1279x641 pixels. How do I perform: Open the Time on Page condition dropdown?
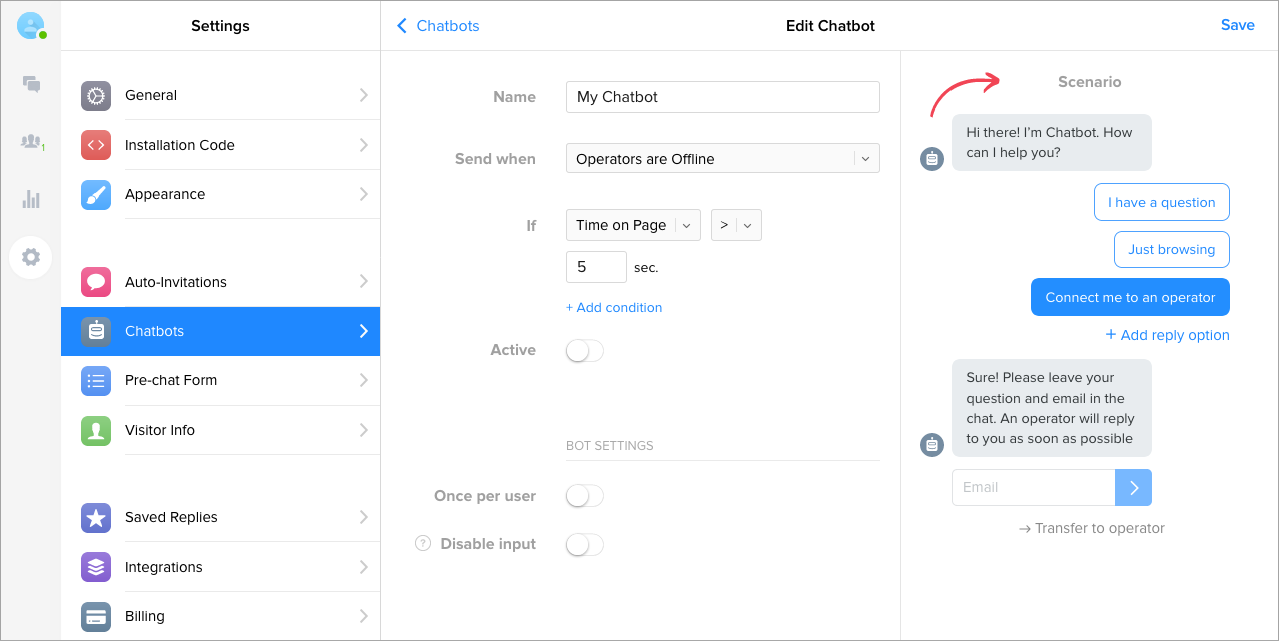pyautogui.click(x=633, y=225)
